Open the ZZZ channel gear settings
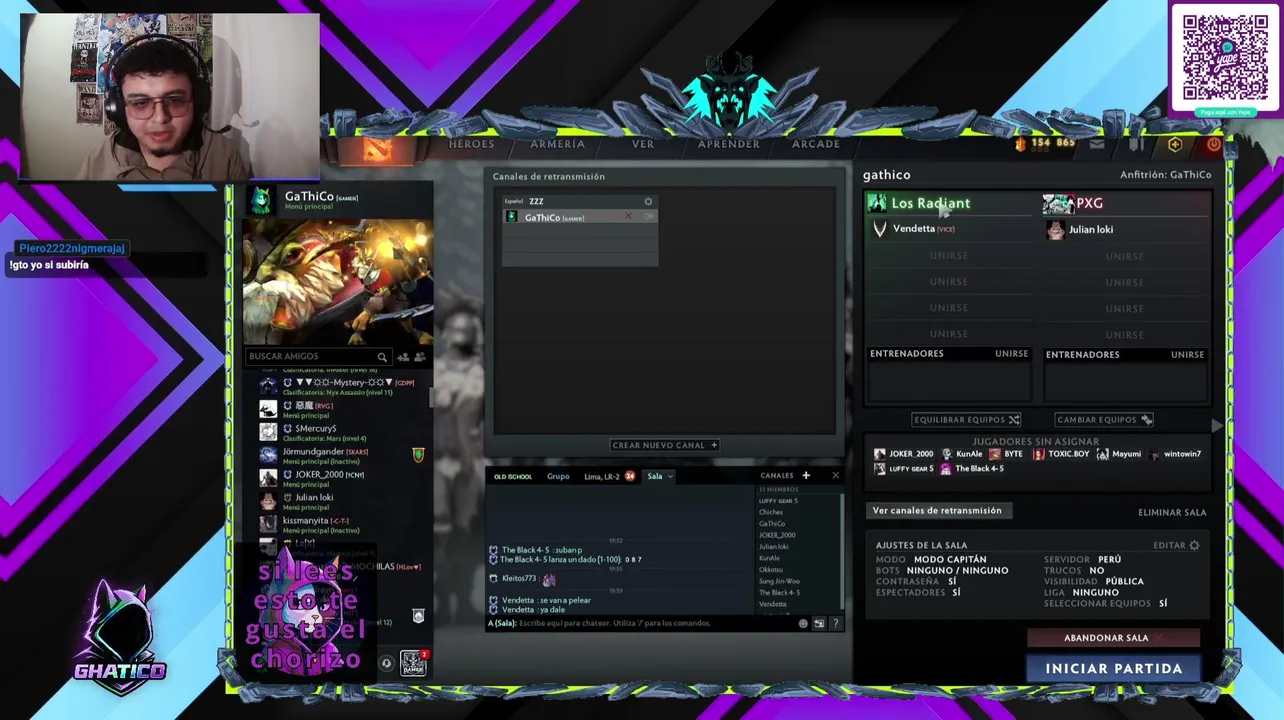 [x=648, y=201]
